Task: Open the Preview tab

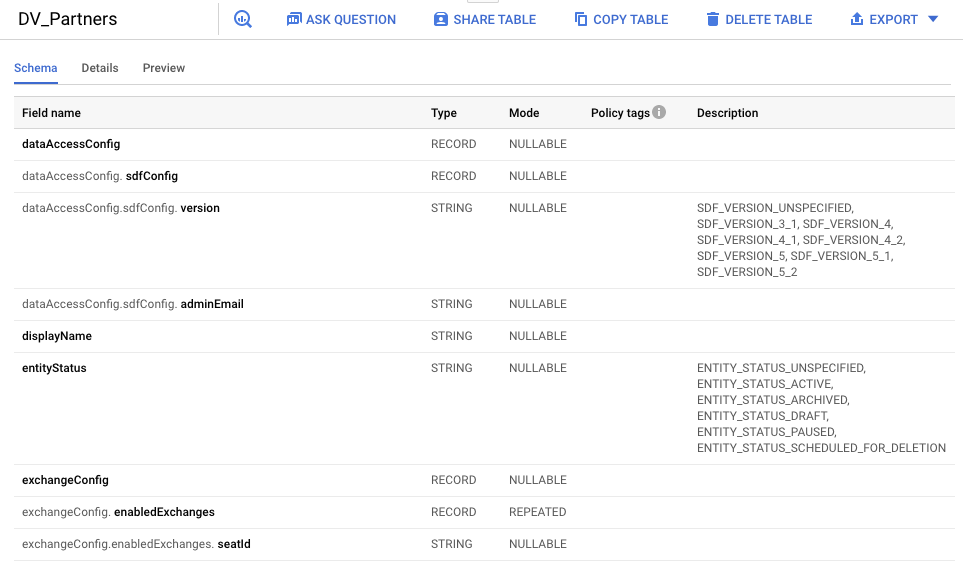Action: click(x=163, y=68)
